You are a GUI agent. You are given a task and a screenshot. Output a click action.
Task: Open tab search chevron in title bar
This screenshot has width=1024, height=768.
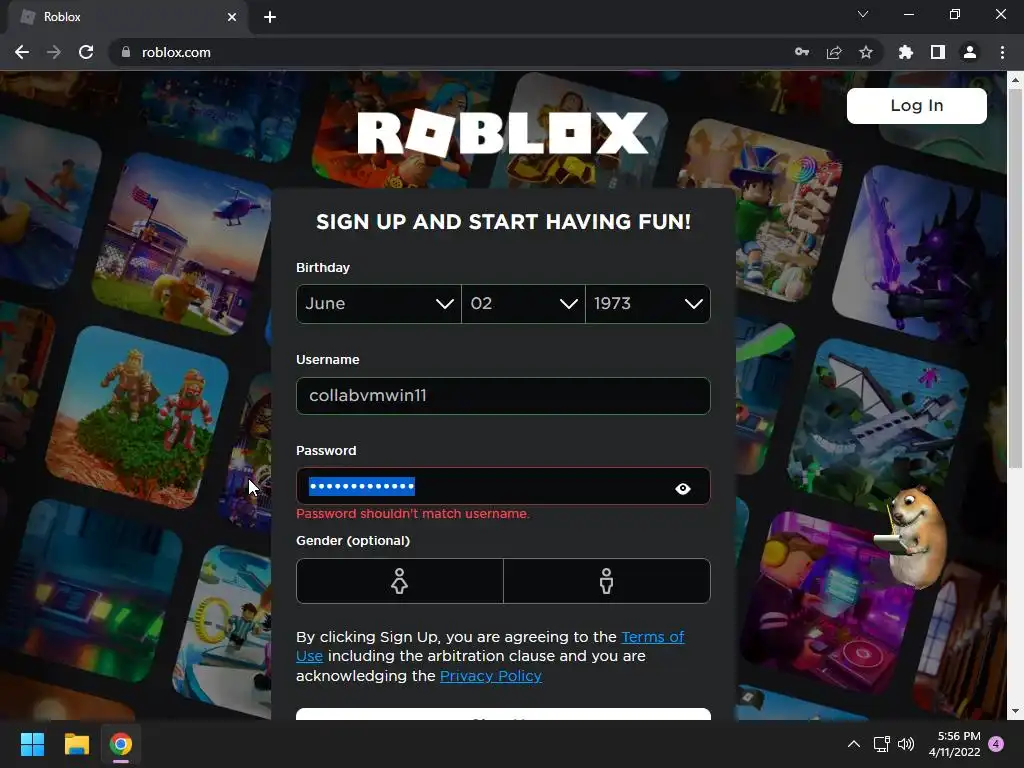tap(863, 14)
